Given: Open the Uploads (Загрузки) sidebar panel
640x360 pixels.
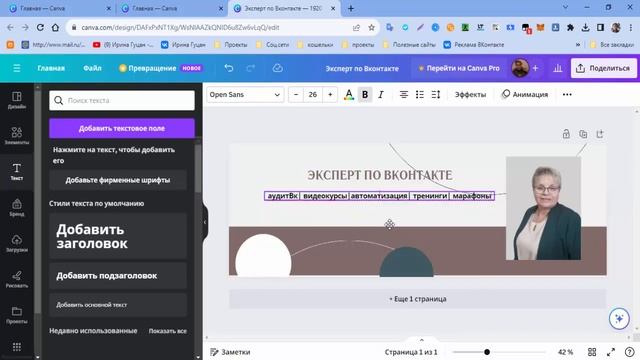Looking at the screenshot, I should (x=16, y=243).
